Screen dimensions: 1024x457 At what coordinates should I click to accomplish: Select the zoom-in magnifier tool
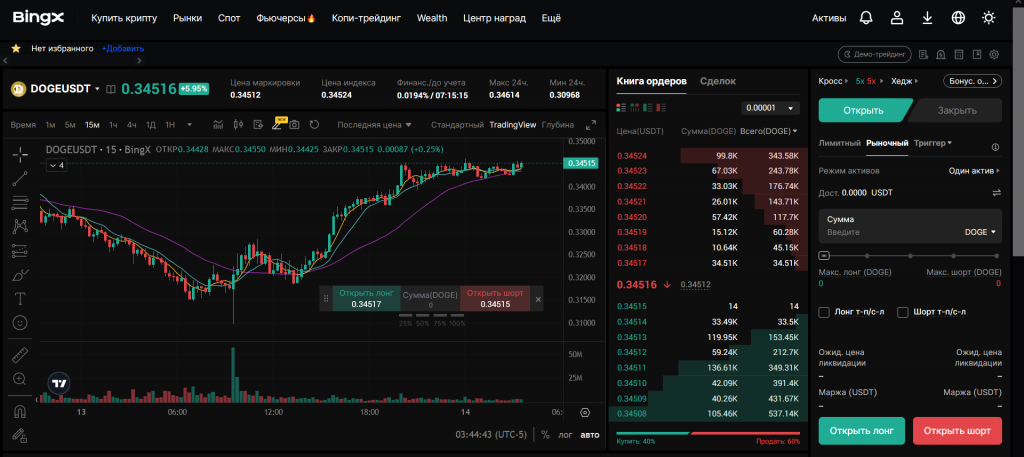click(x=20, y=379)
